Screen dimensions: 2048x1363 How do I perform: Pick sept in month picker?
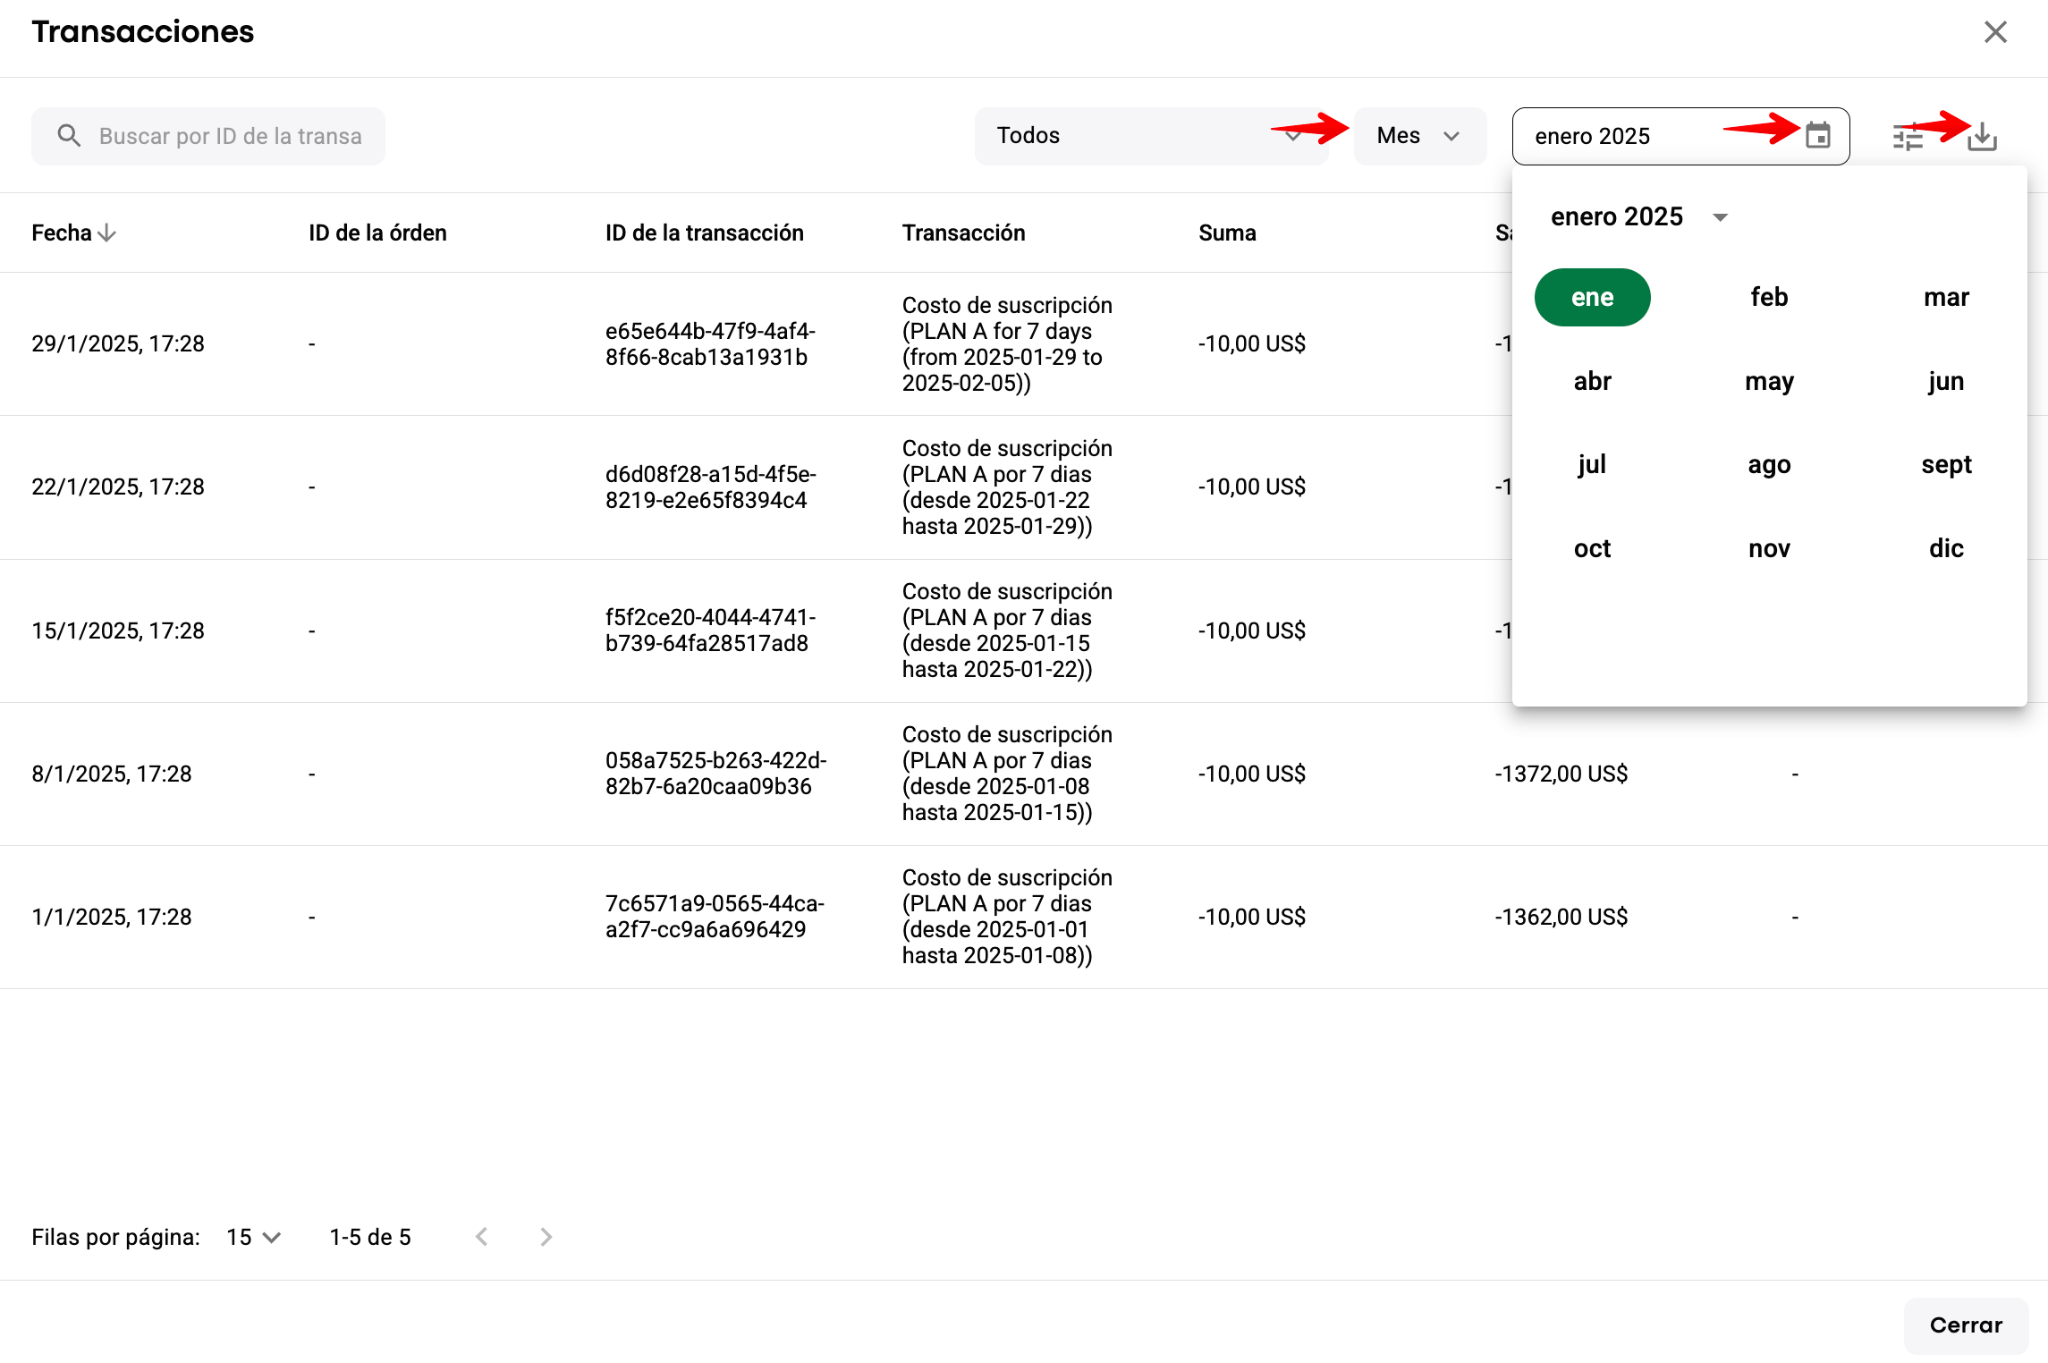point(1945,464)
